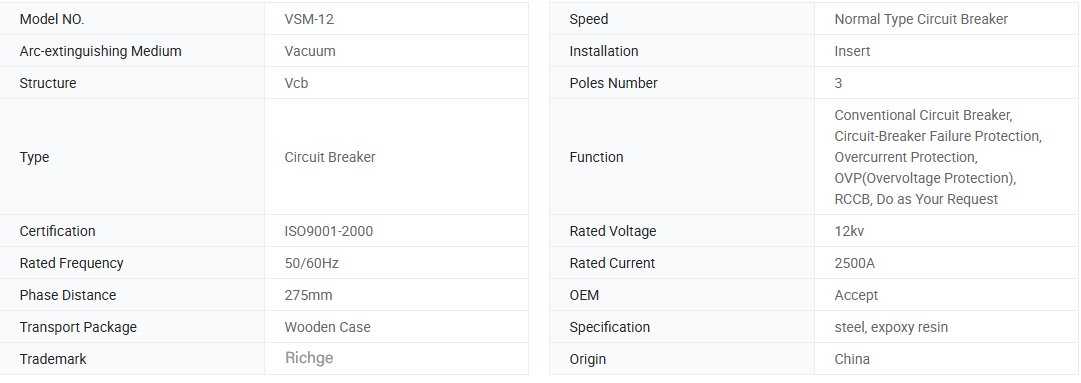
Task: Click the 12kv rated voltage value
Action: pos(849,231)
